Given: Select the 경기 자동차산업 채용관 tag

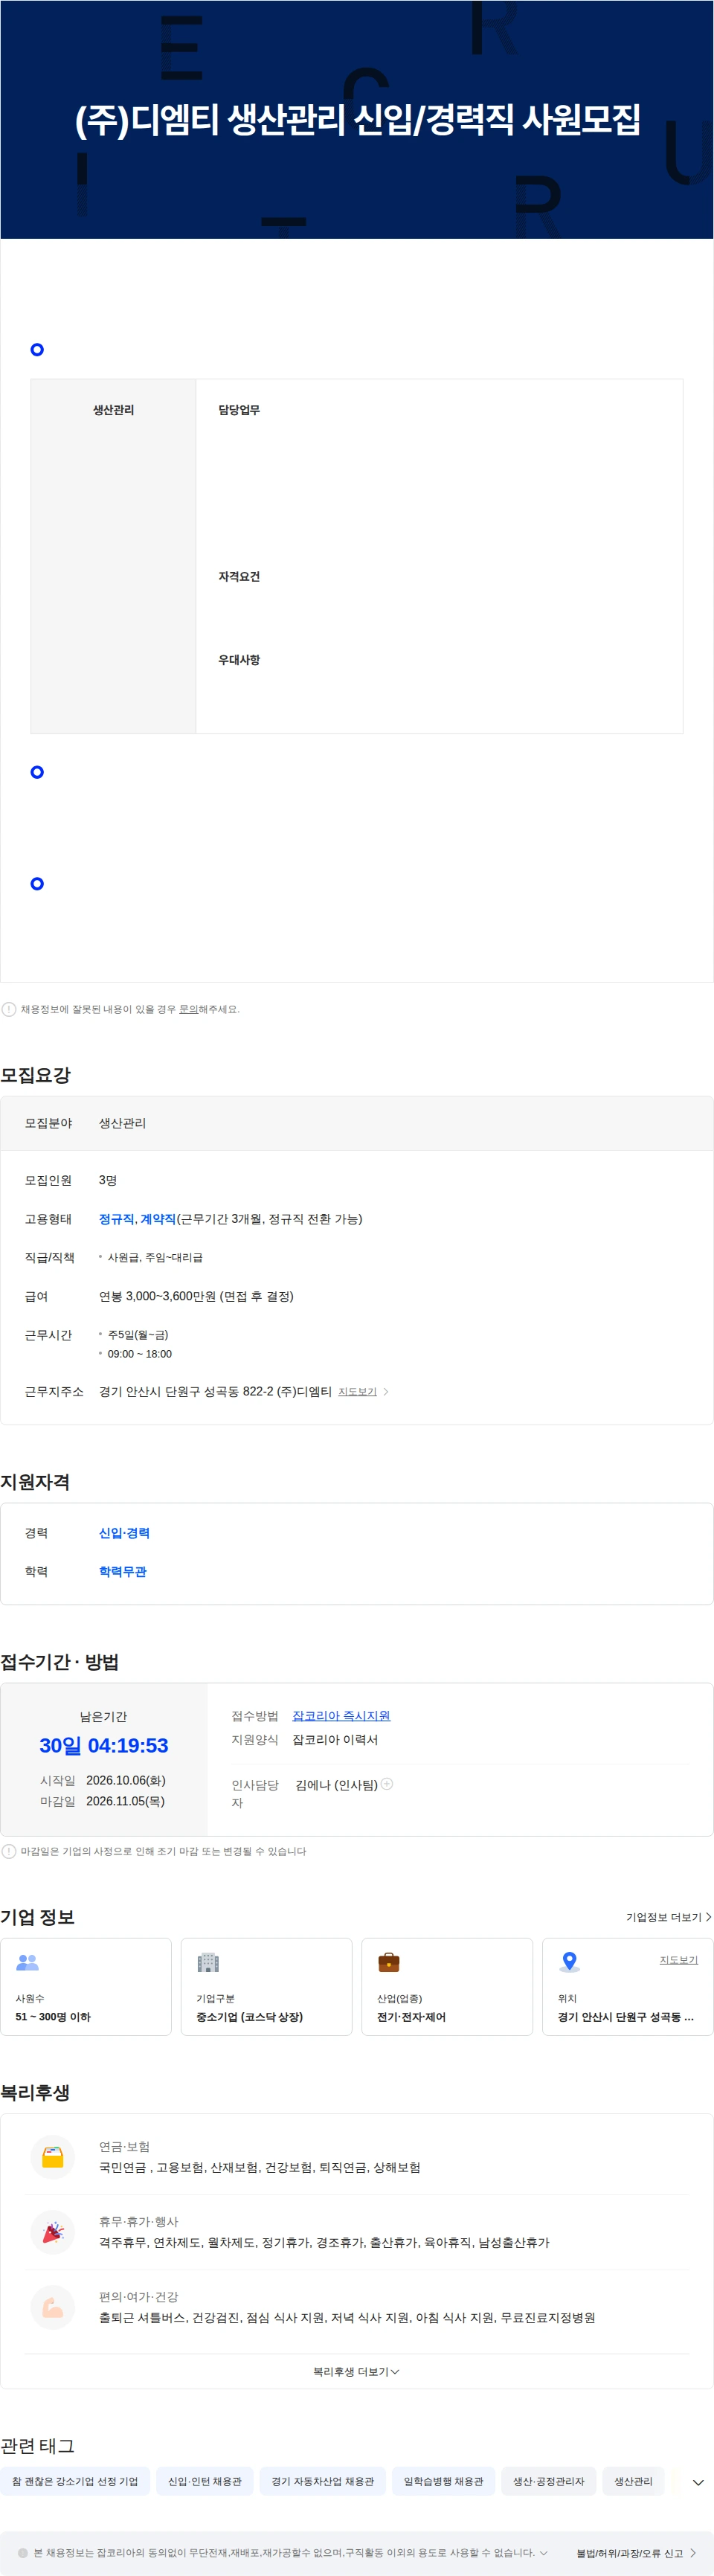Looking at the screenshot, I should click(322, 2481).
